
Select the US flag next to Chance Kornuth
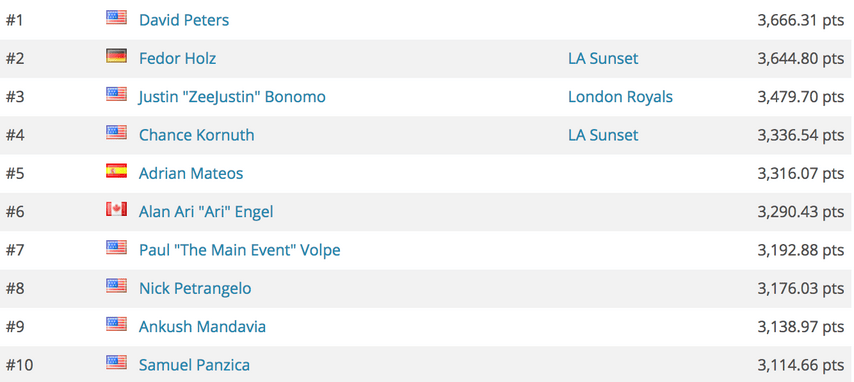[x=116, y=132]
